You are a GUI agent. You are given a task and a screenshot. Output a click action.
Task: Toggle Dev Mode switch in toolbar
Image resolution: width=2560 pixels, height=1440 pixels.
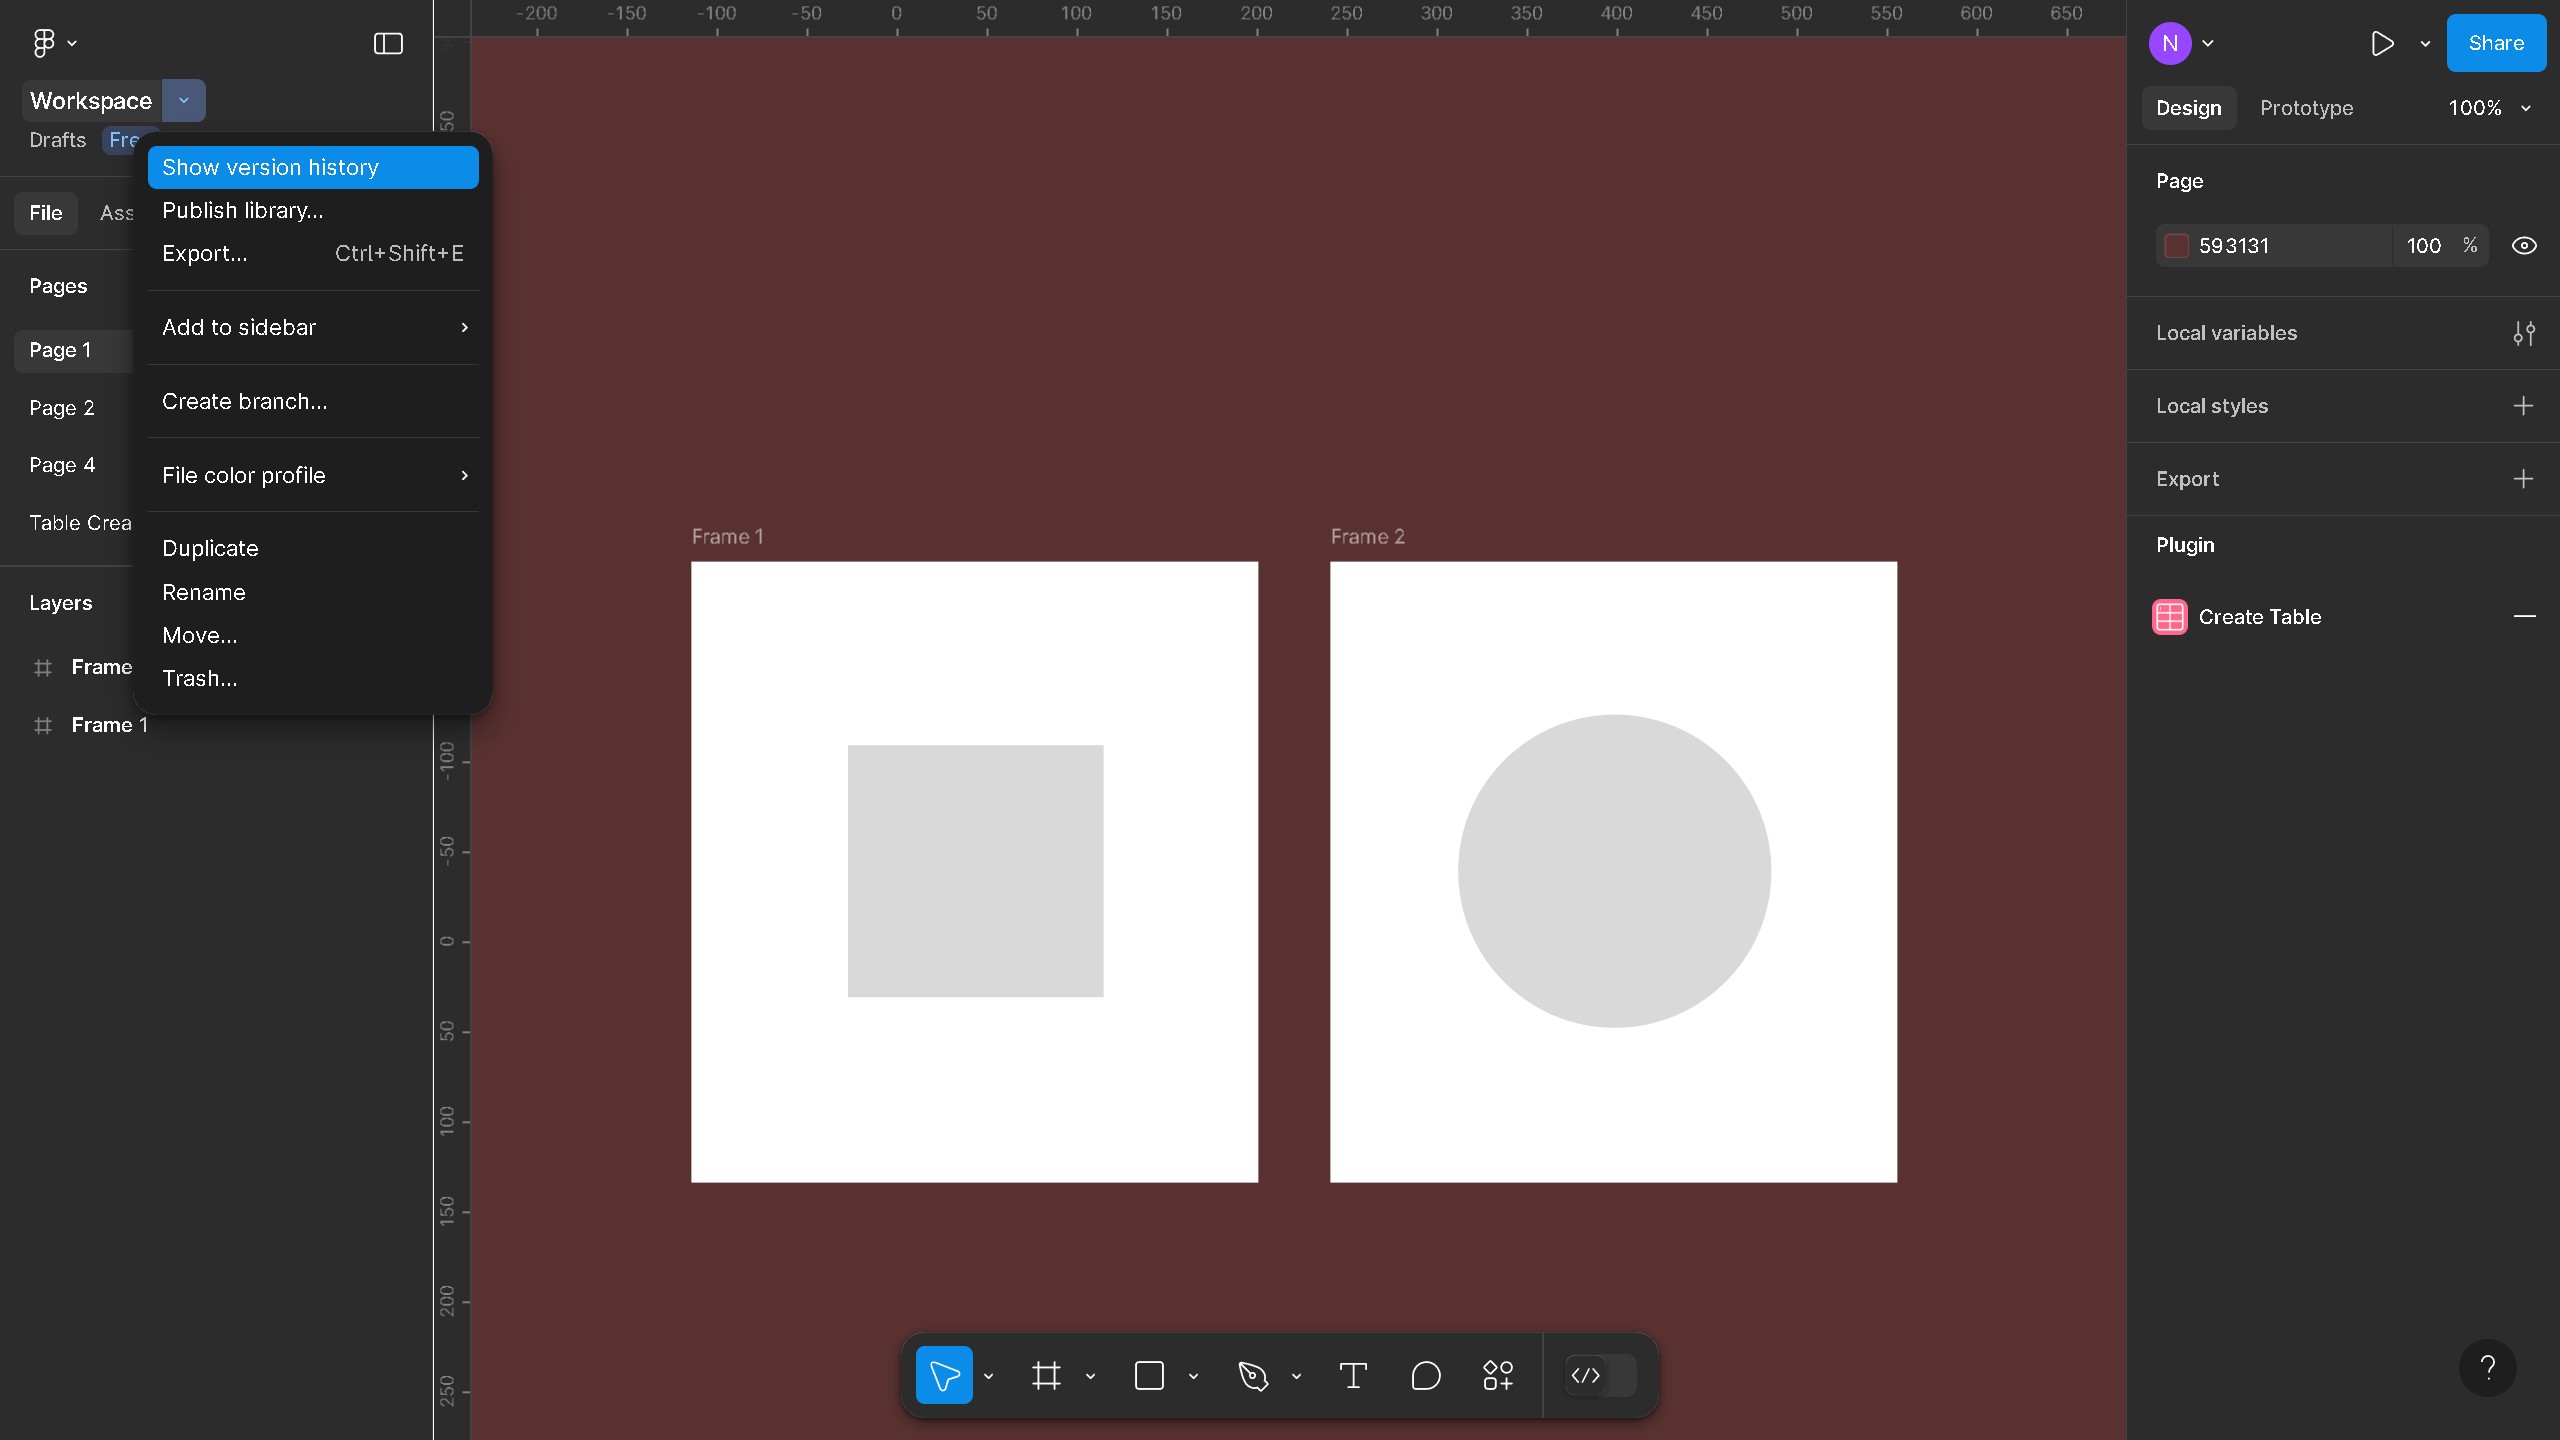point(1600,1376)
